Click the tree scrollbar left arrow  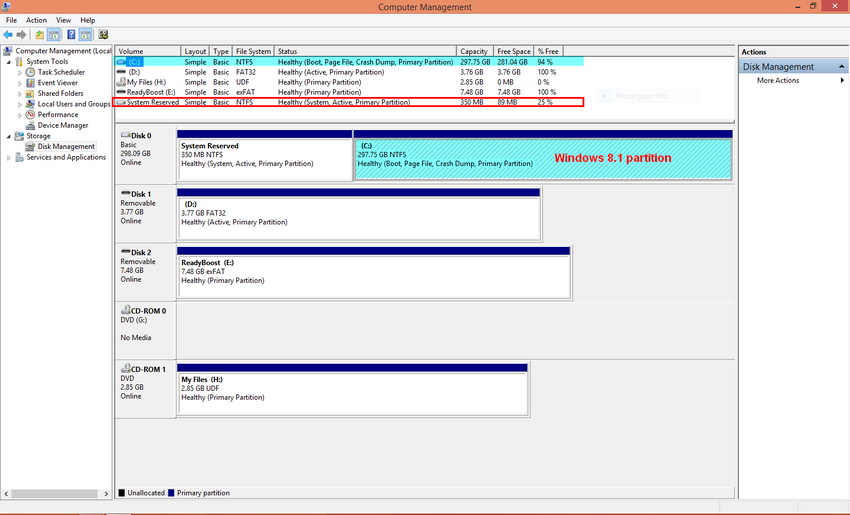pyautogui.click(x=7, y=494)
